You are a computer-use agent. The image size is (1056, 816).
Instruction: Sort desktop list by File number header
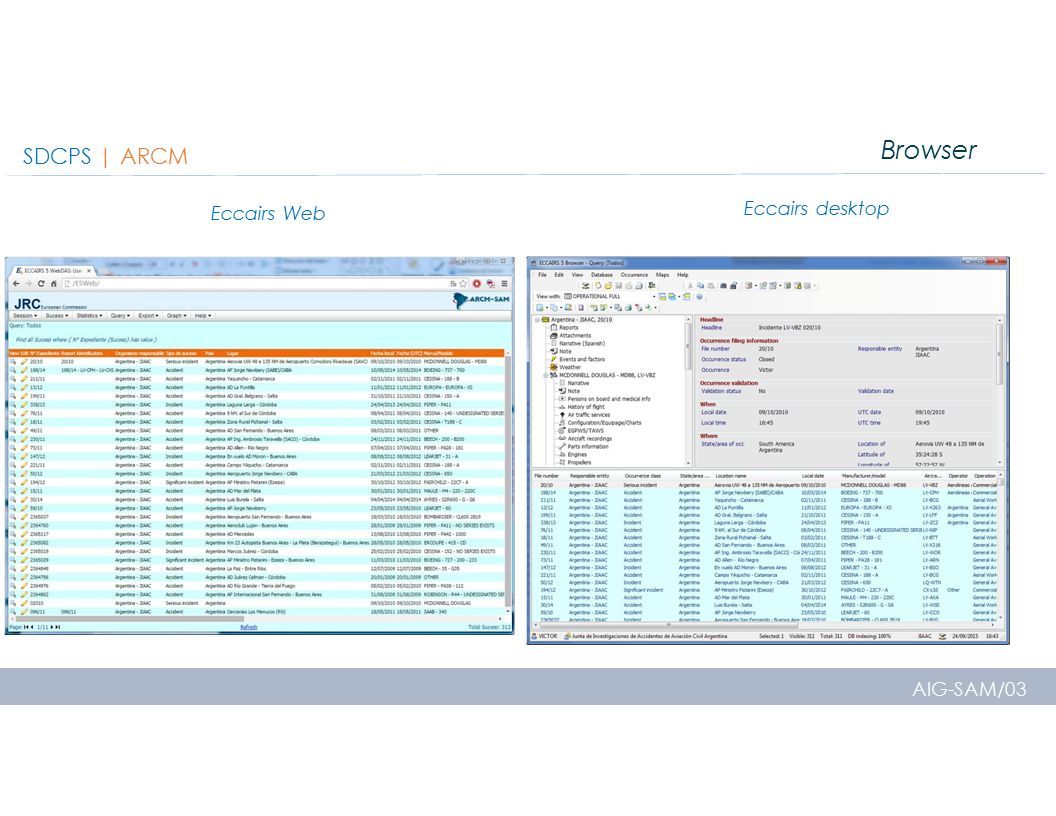point(547,476)
